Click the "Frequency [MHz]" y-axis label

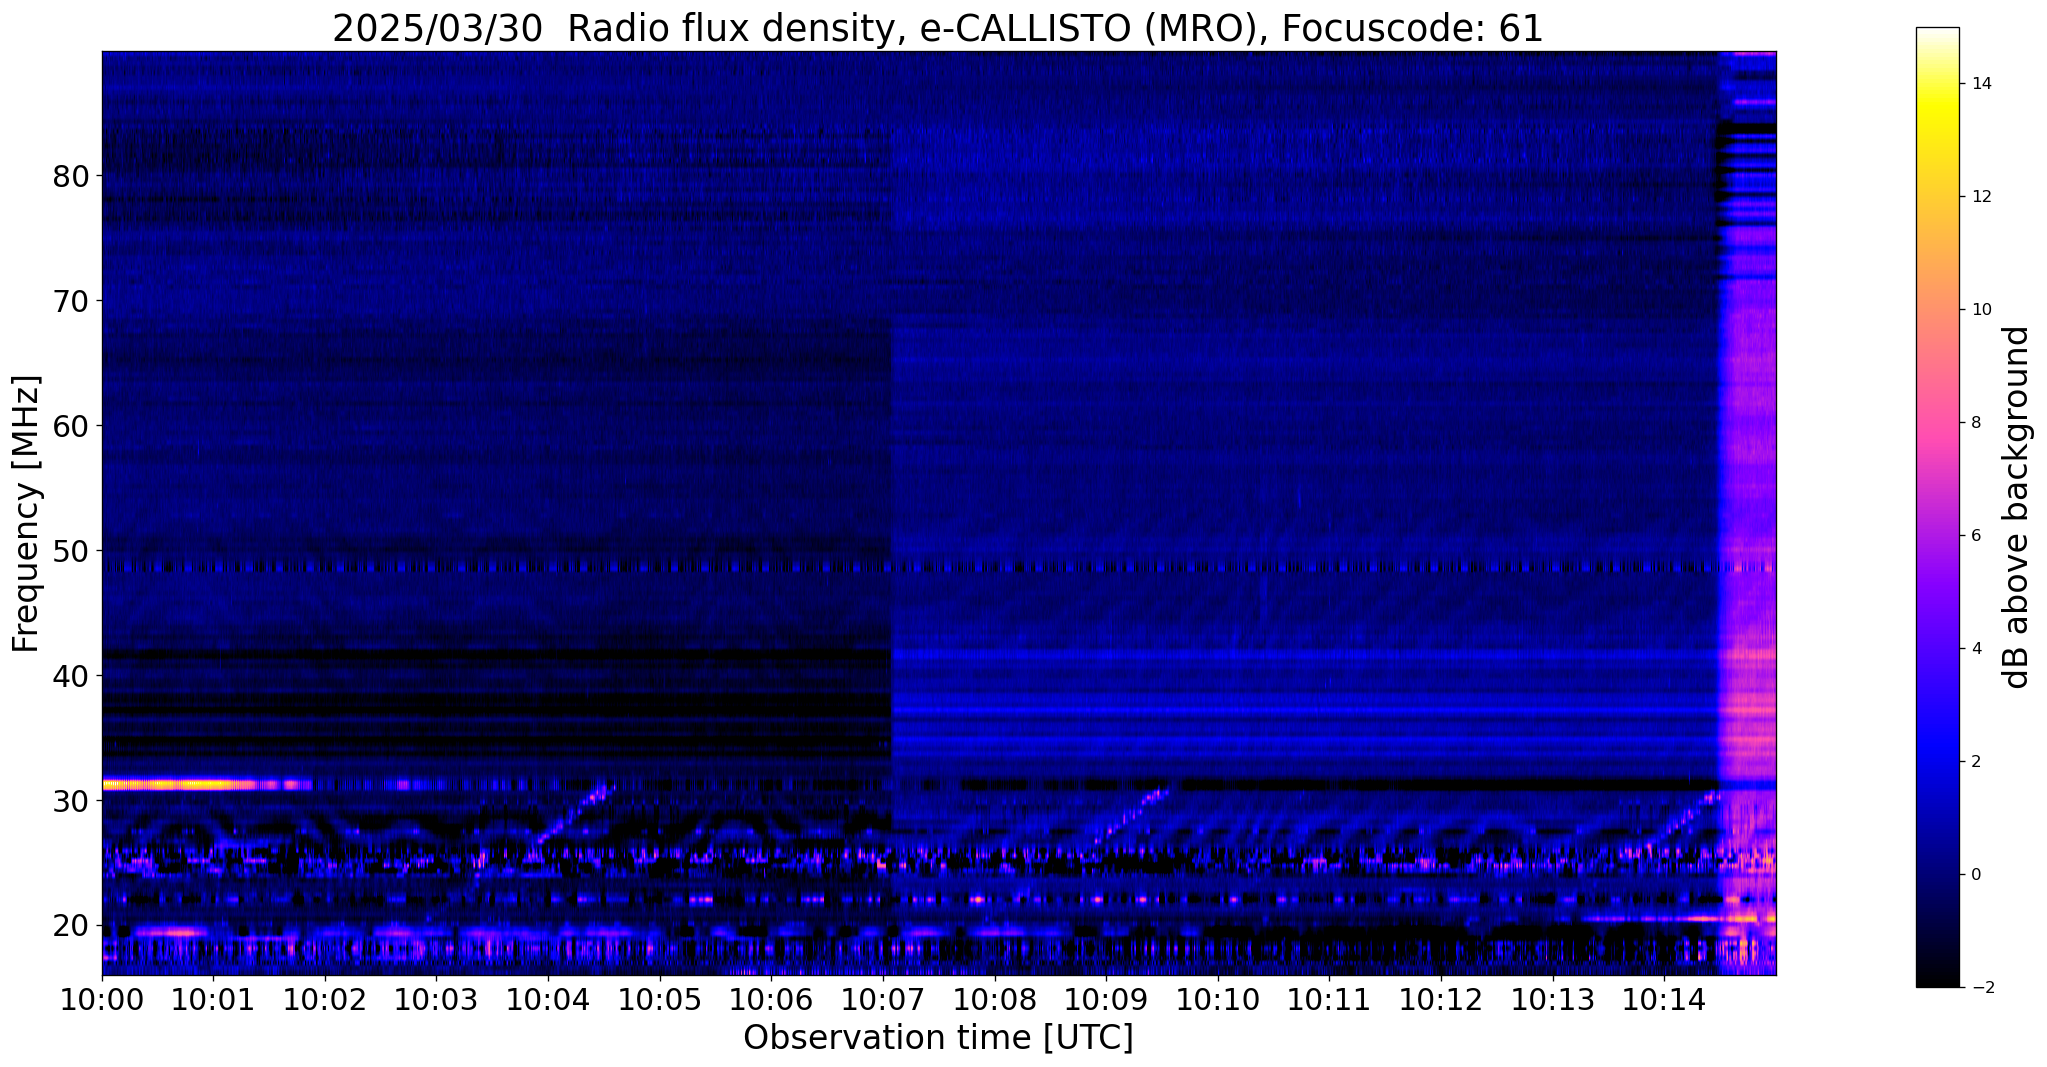click(x=27, y=514)
